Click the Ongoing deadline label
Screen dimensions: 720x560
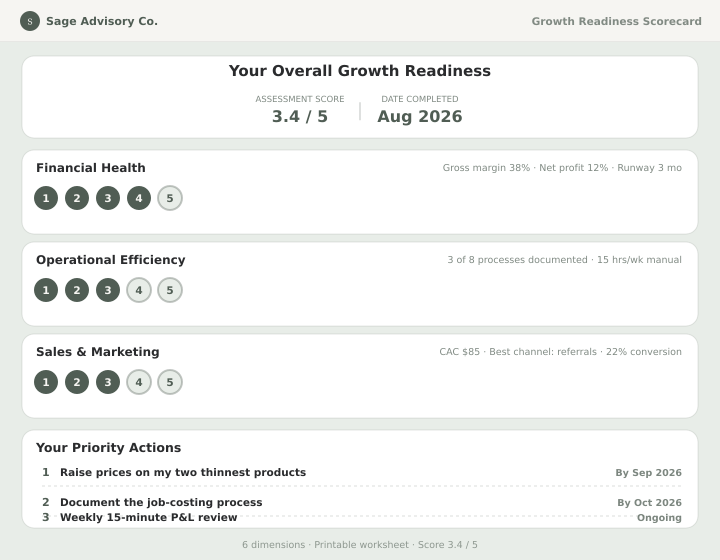tap(659, 518)
